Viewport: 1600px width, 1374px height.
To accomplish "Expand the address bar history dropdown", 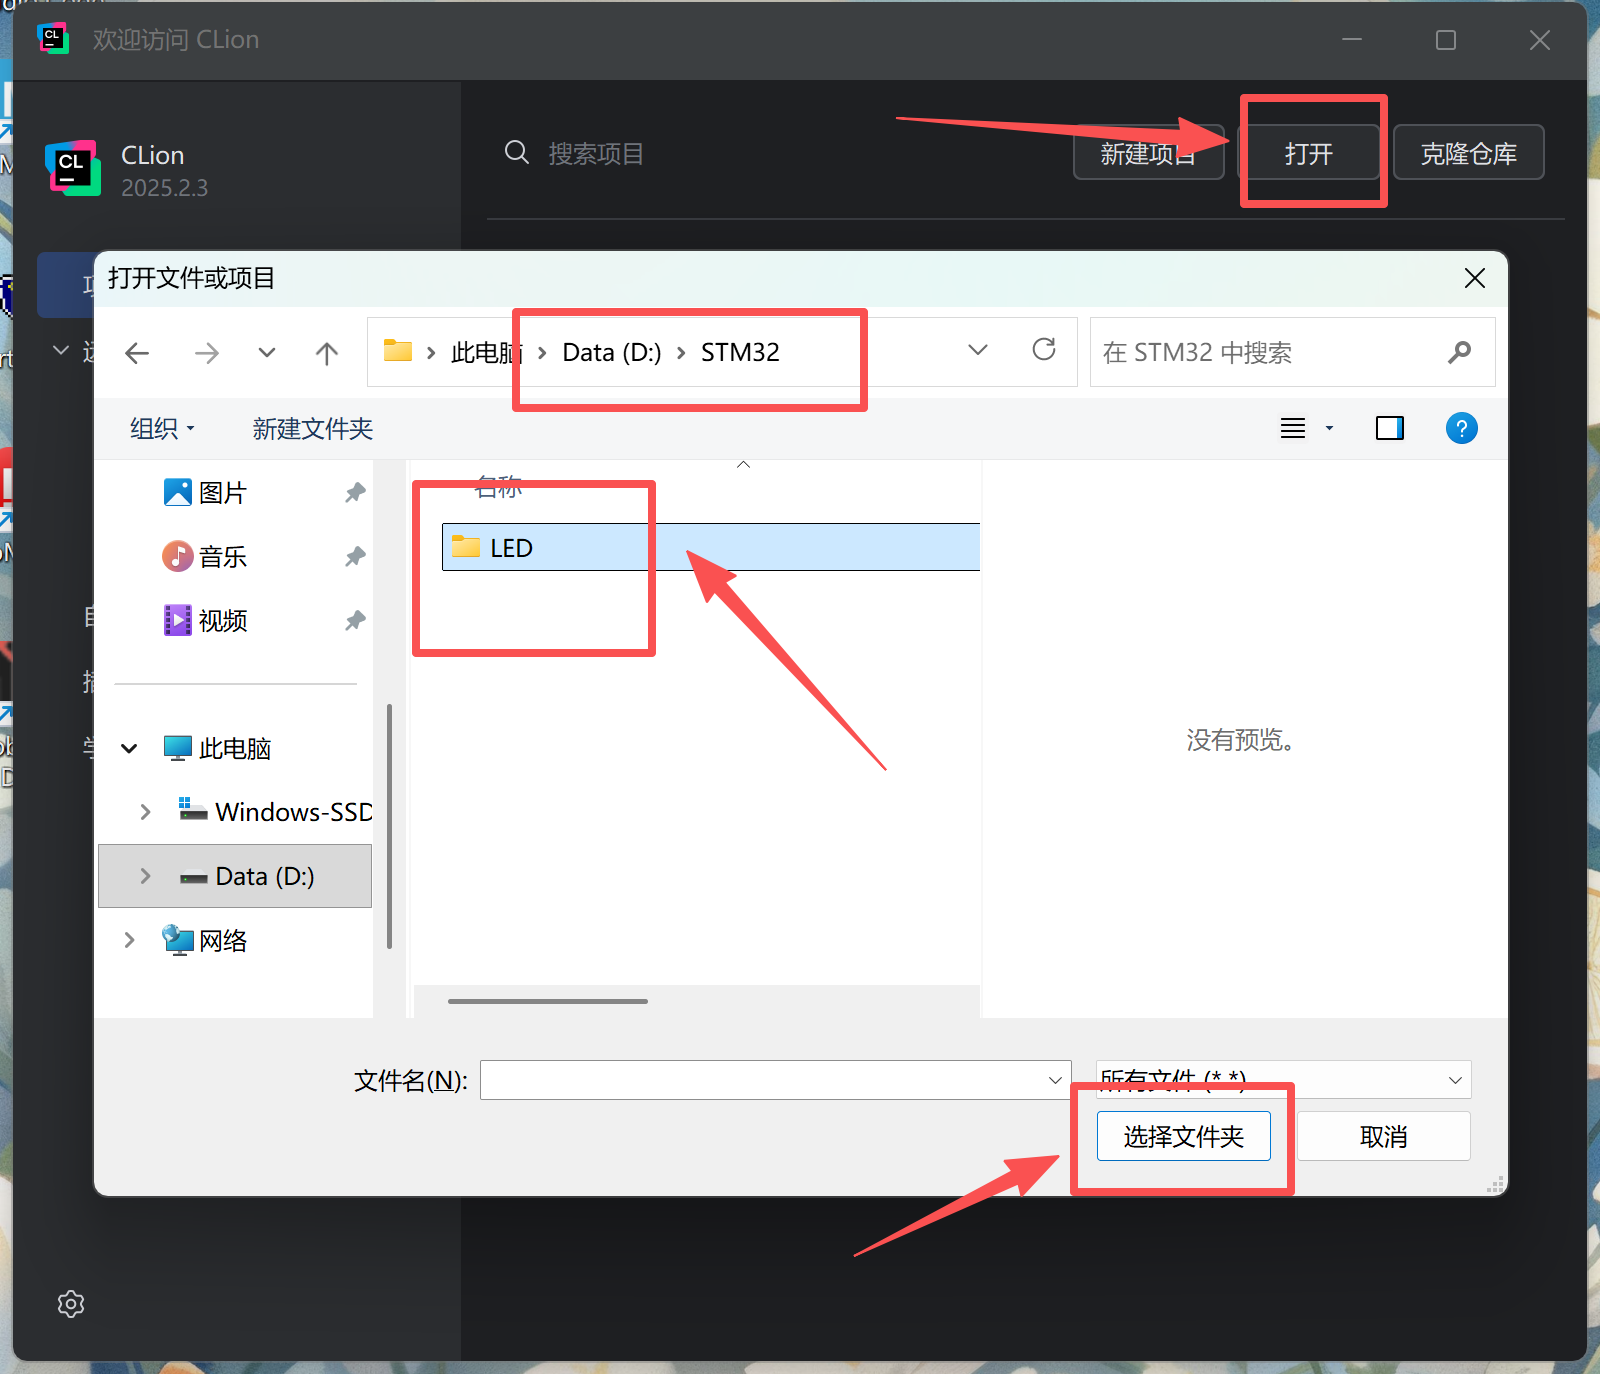I will (x=978, y=350).
